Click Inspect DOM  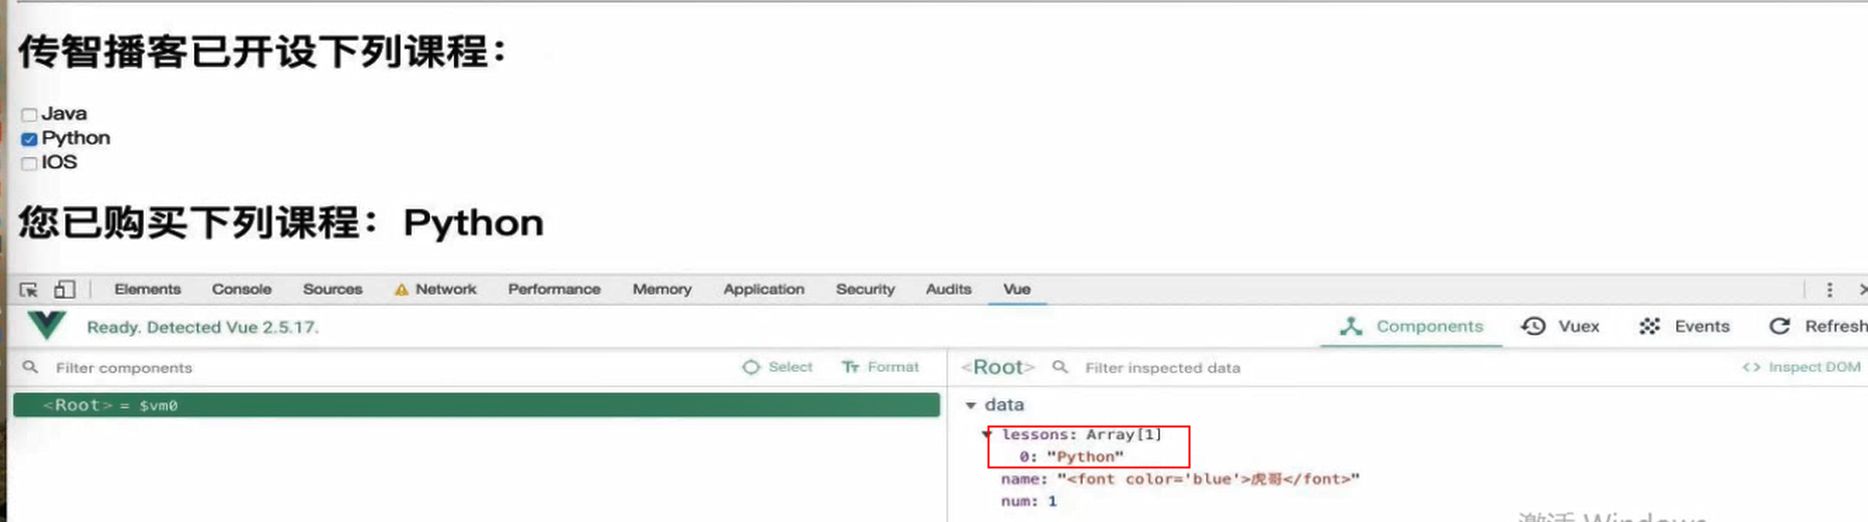click(x=1801, y=367)
